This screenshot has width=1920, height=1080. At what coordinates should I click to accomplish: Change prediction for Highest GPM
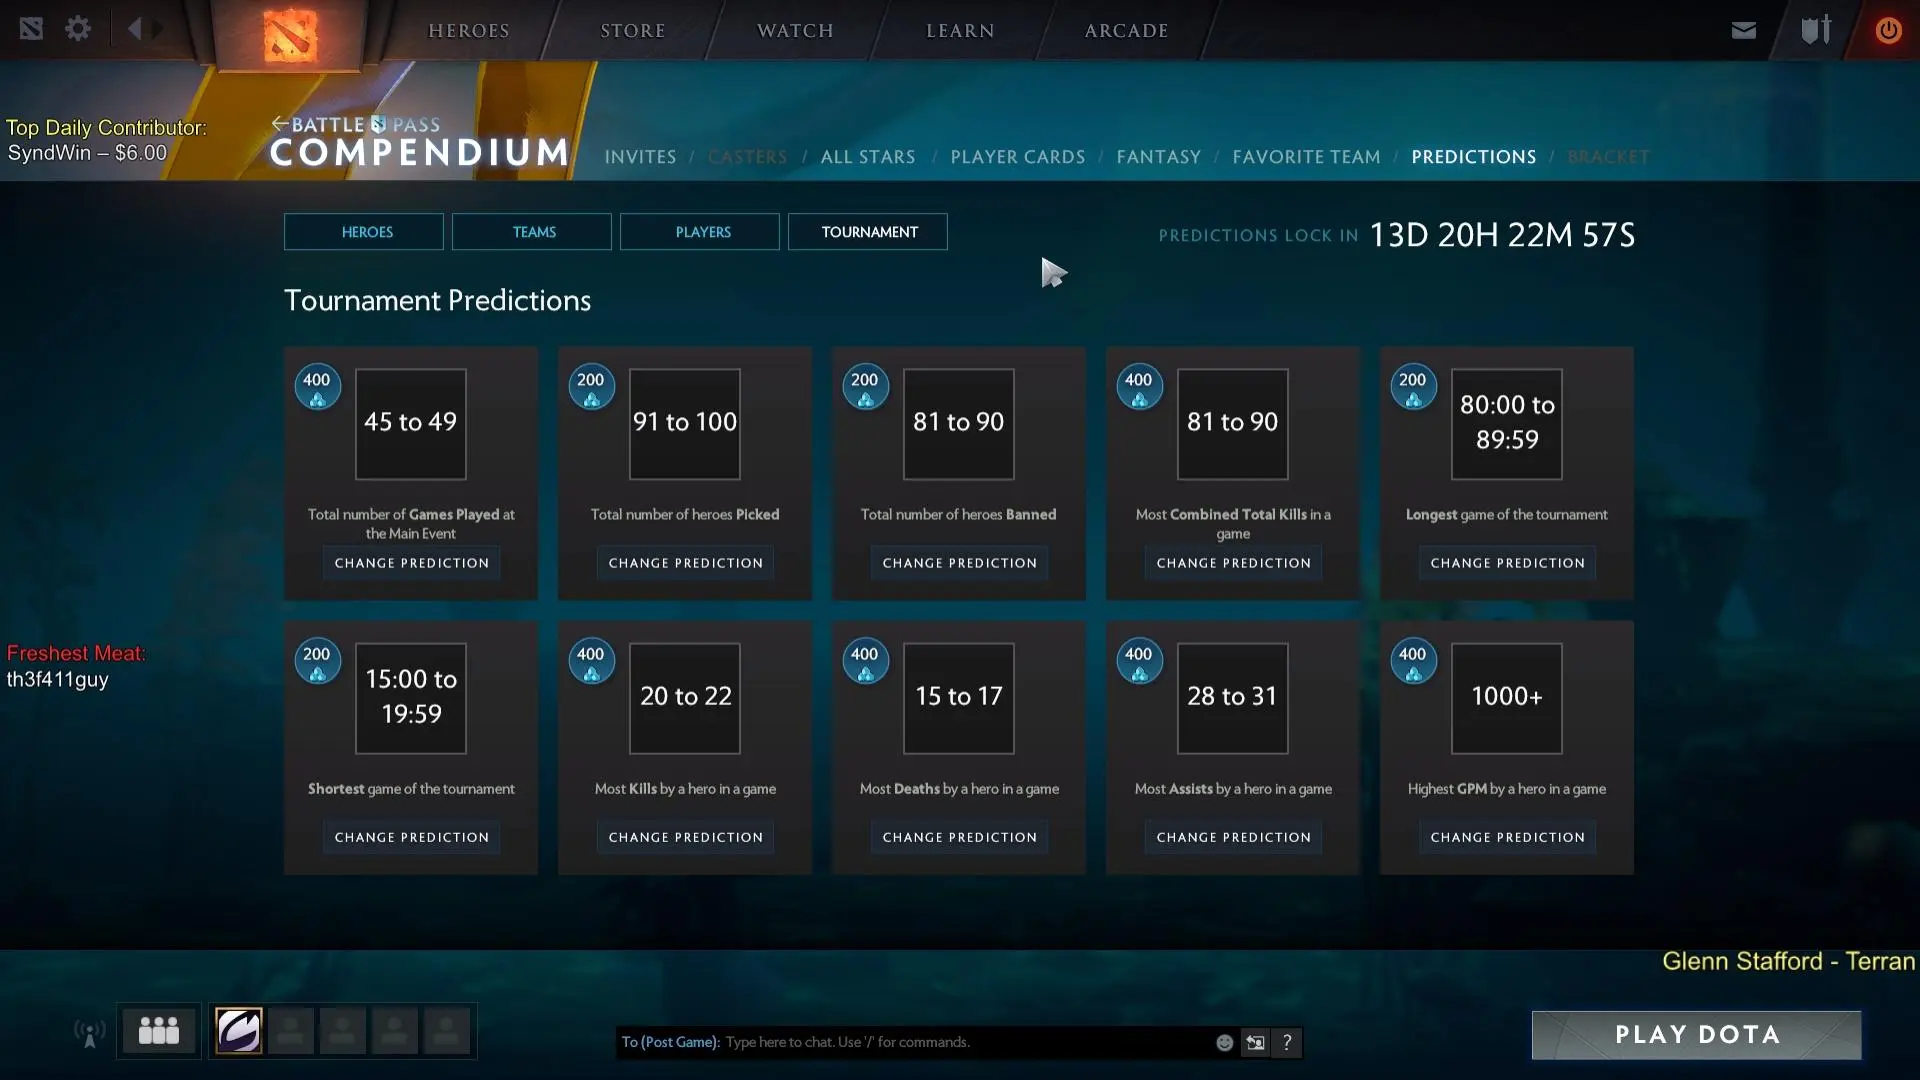(1507, 837)
